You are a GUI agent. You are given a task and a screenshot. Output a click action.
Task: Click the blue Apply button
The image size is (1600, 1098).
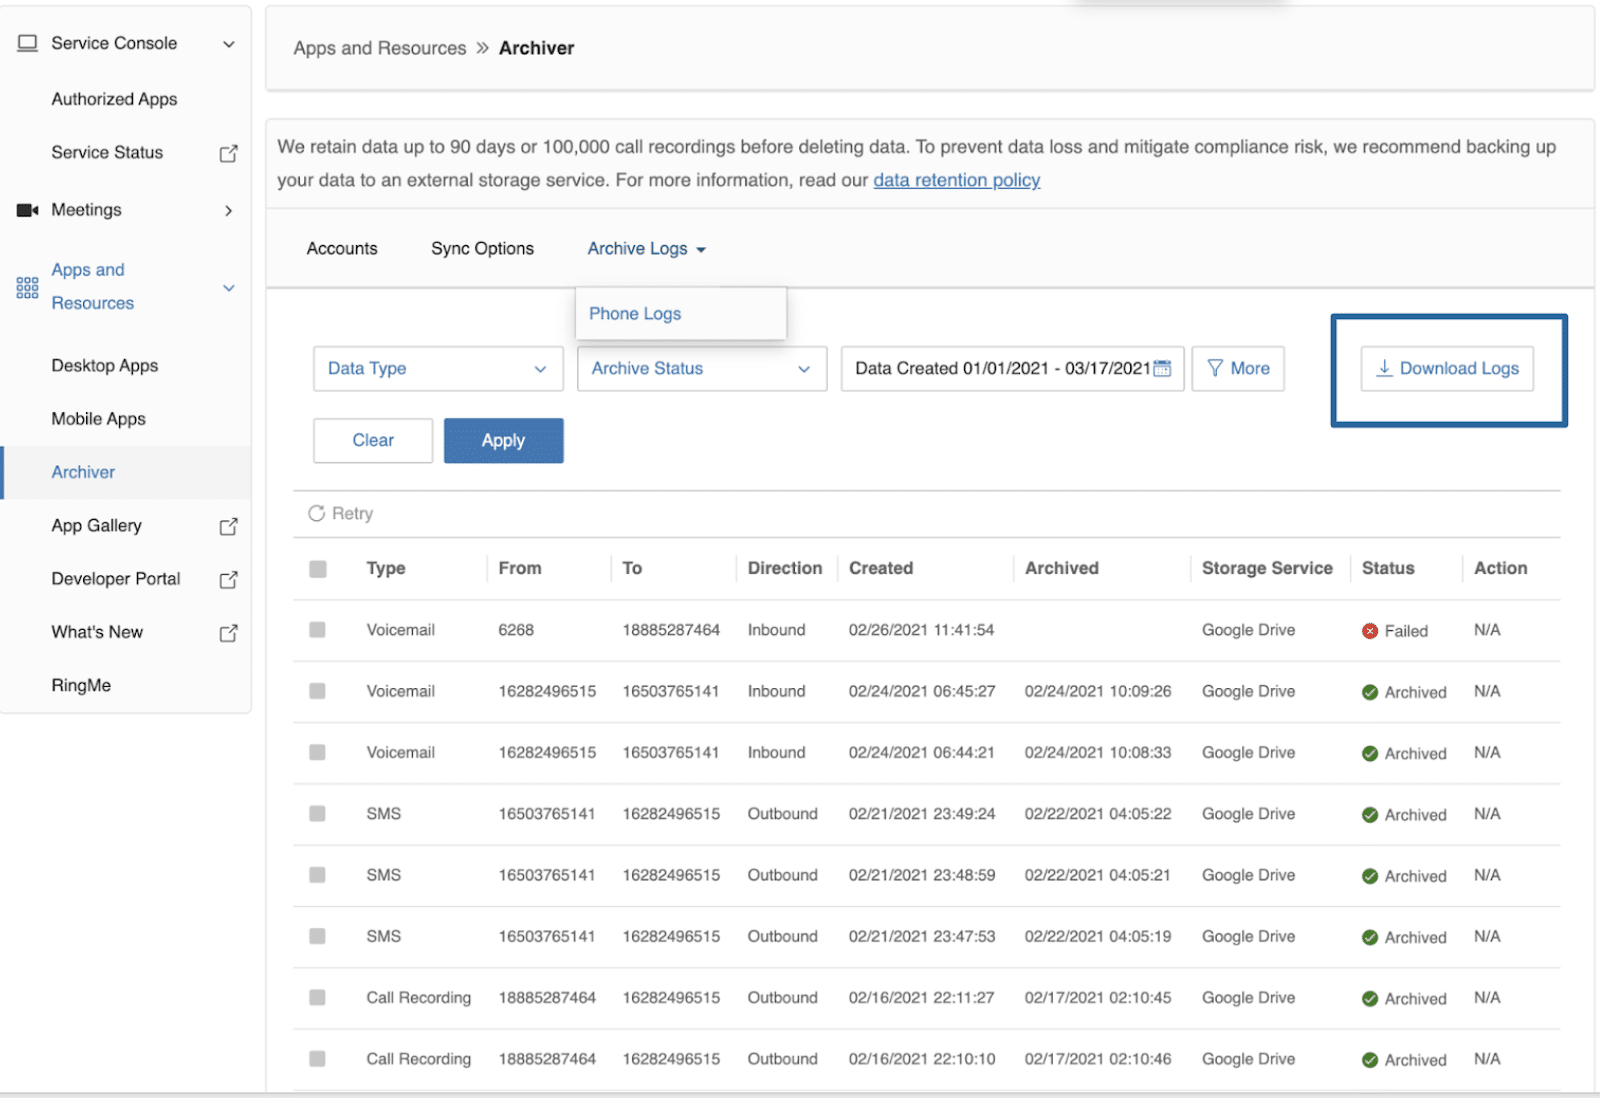coord(503,441)
